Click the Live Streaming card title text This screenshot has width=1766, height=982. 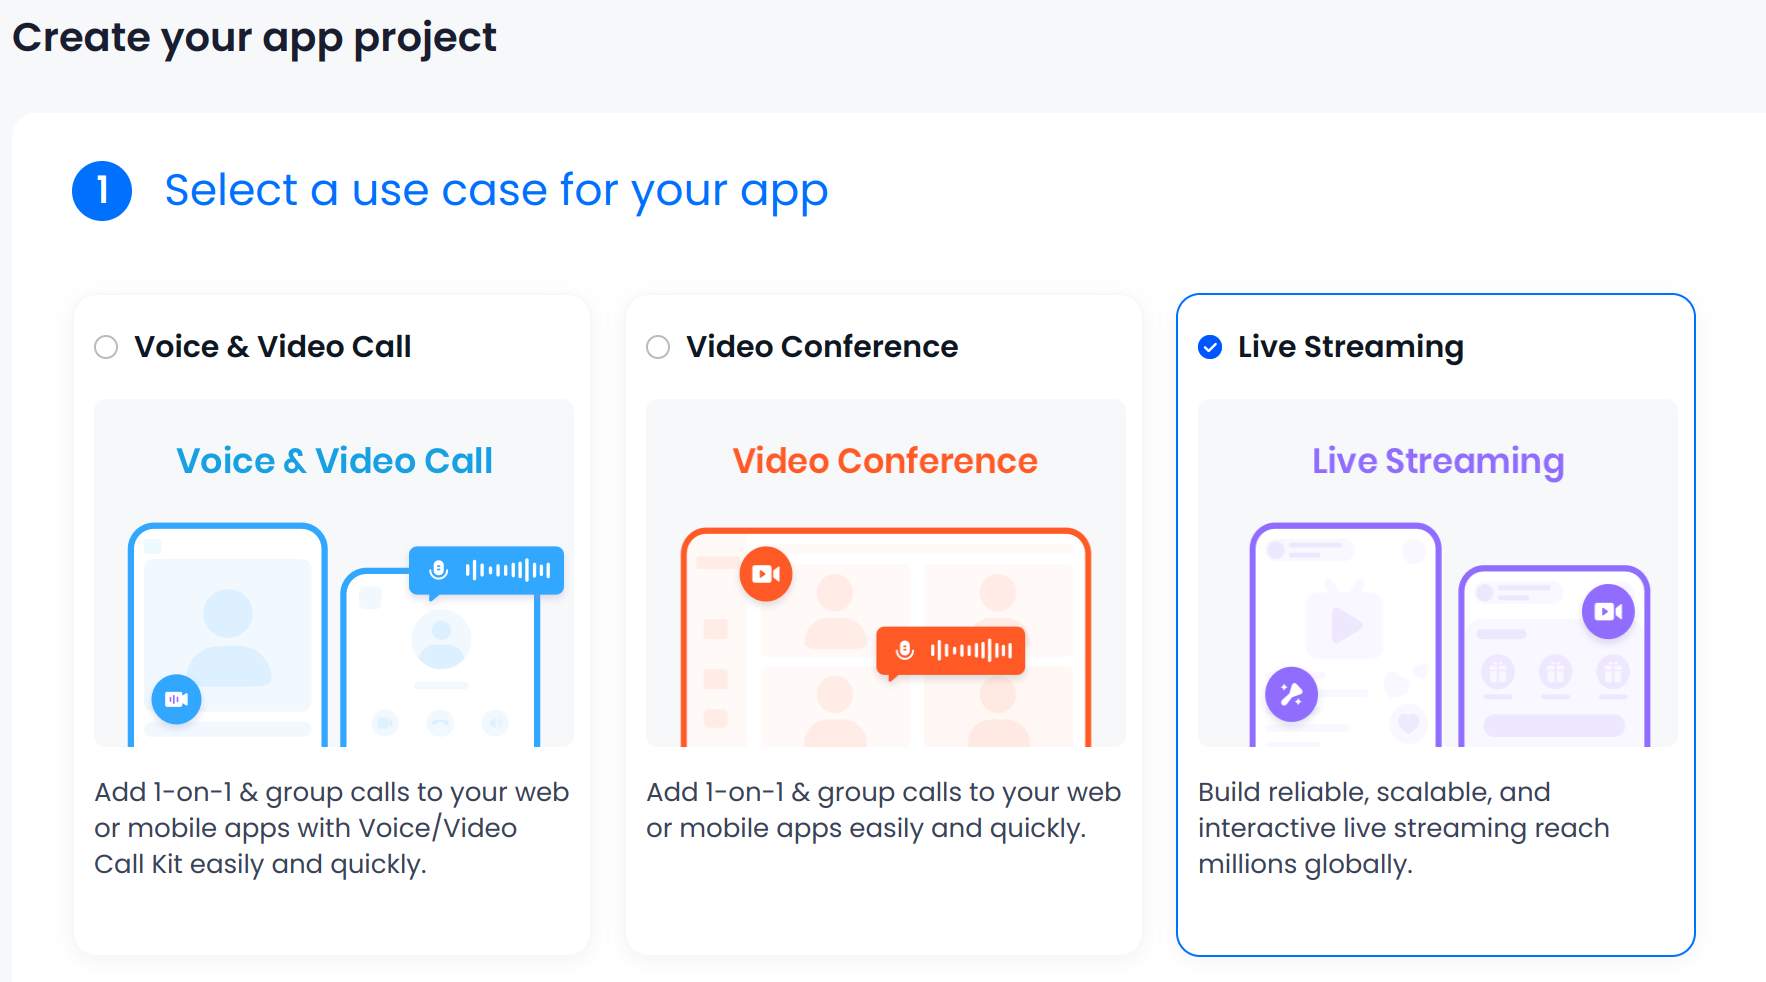tap(1351, 347)
